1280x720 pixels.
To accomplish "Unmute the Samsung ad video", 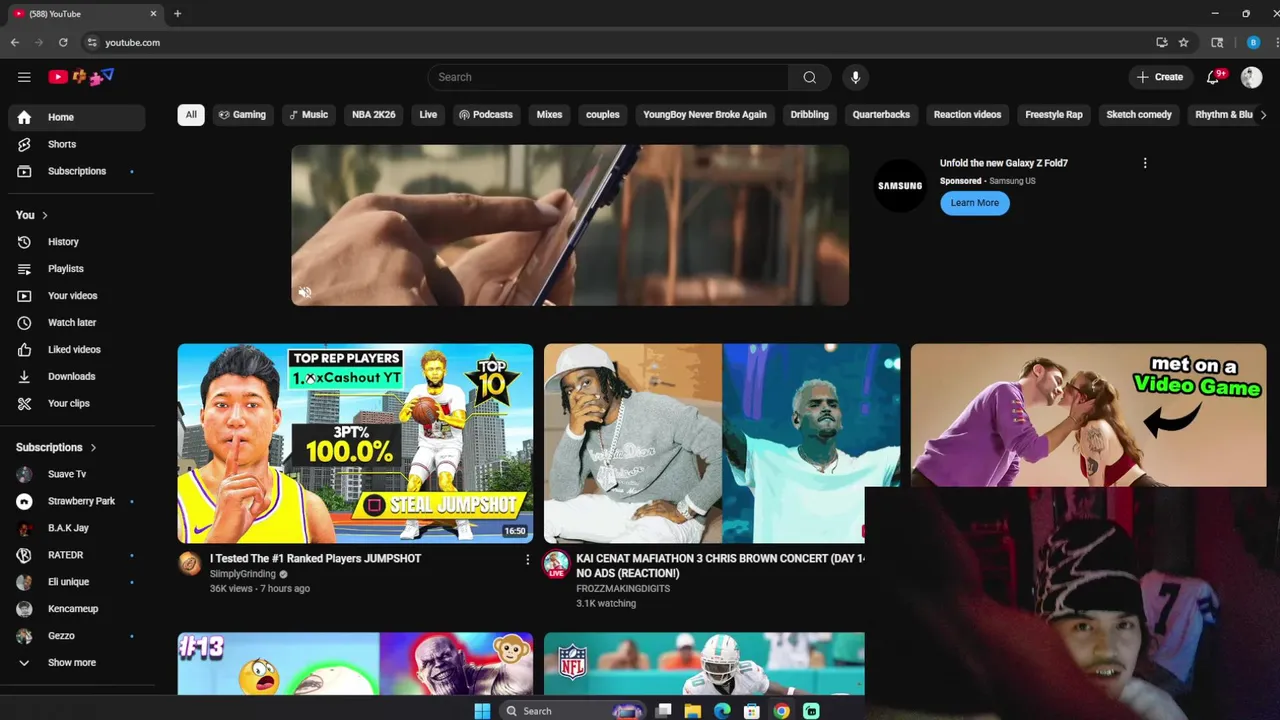I will tap(305, 292).
